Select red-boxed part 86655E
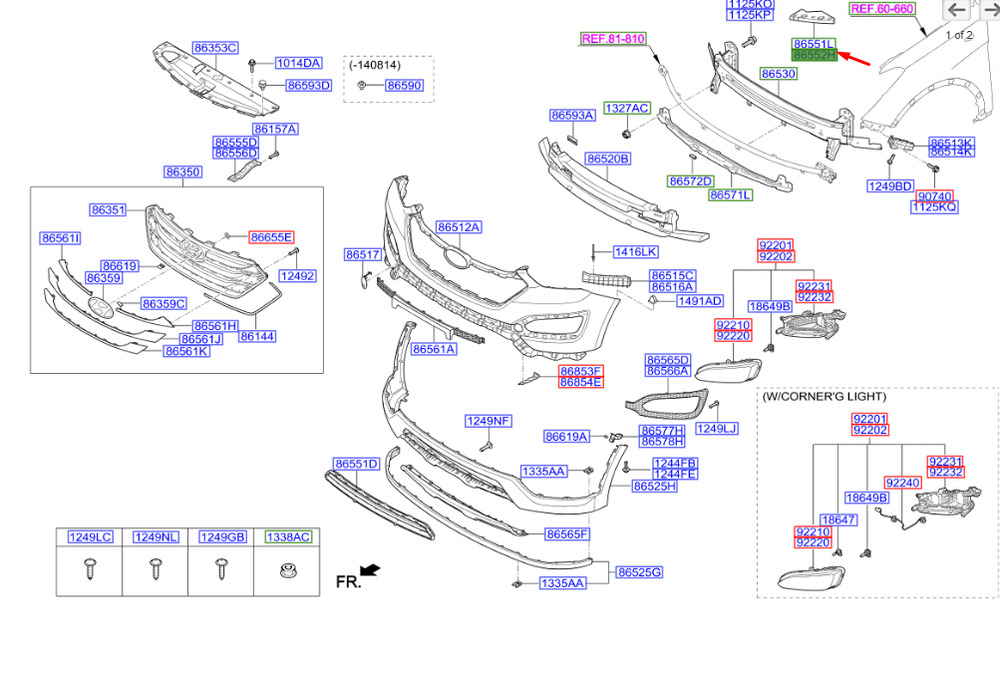 click(272, 237)
